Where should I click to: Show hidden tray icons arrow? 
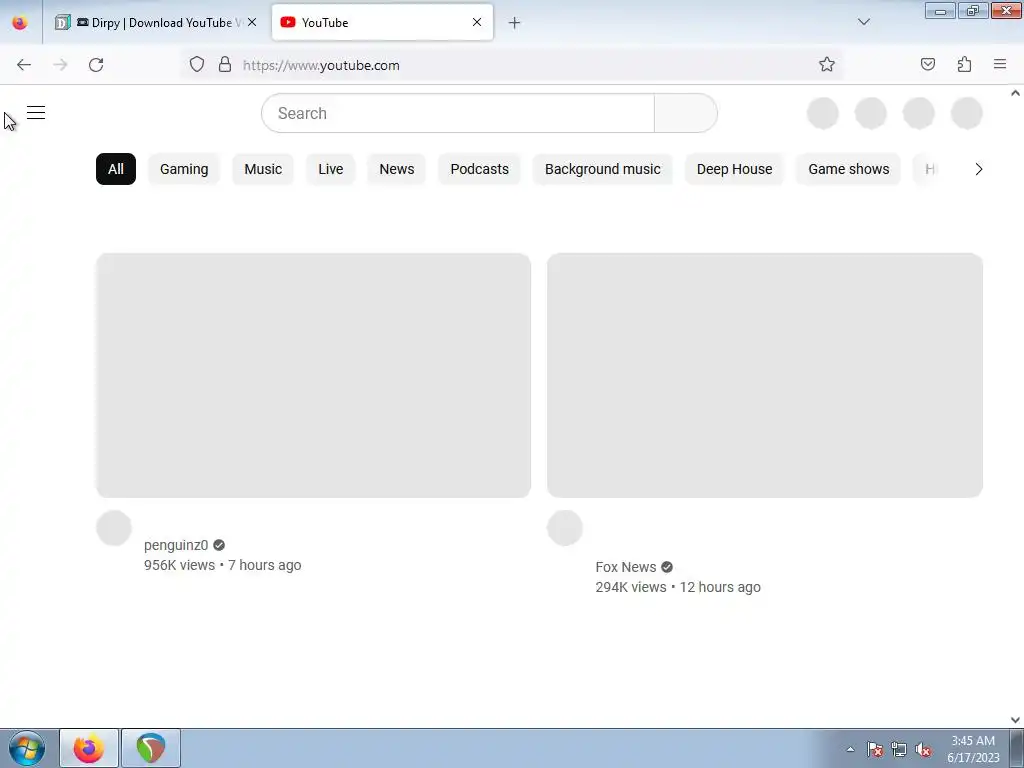pyautogui.click(x=850, y=749)
